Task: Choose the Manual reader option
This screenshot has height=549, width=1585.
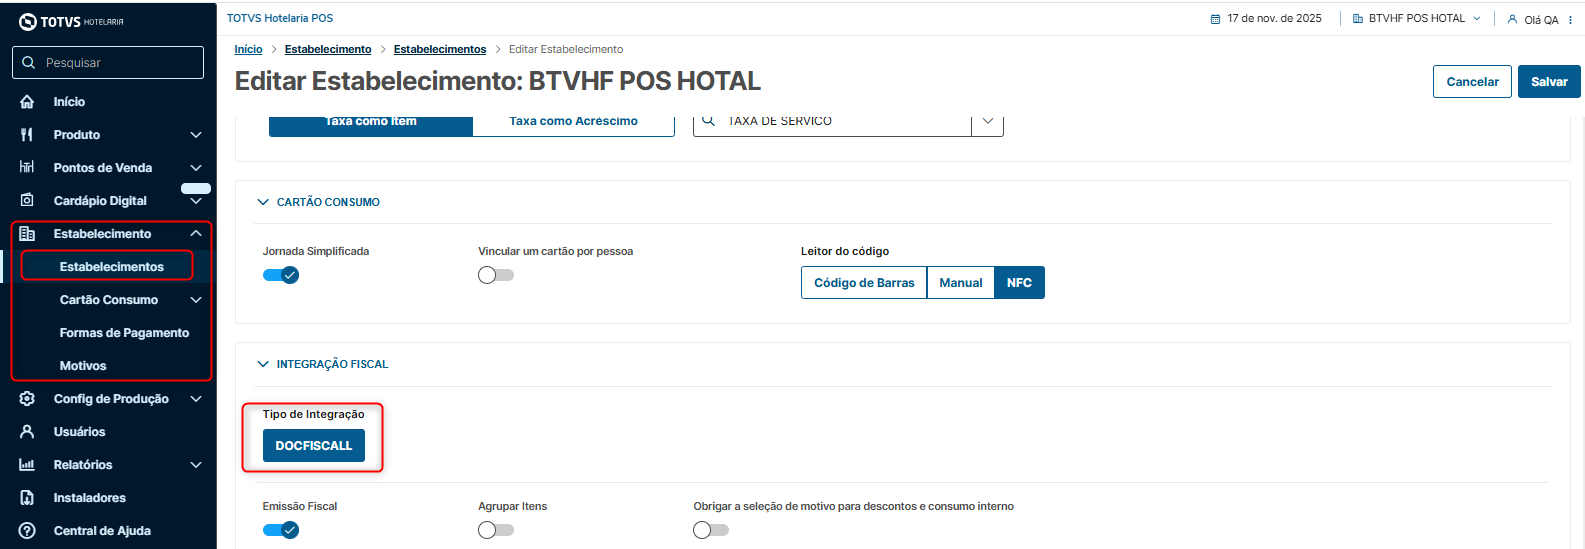Action: pos(960,283)
